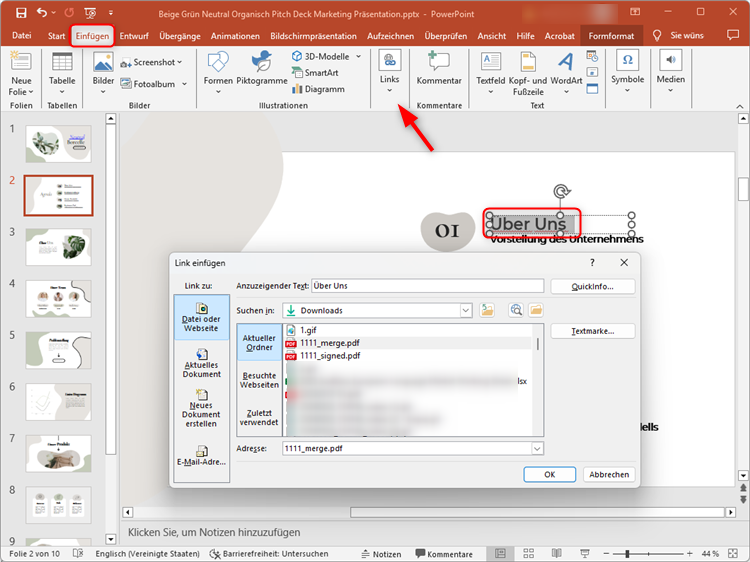The image size is (750, 562).
Task: Add a Kommentar to the slide
Action: pos(439,69)
